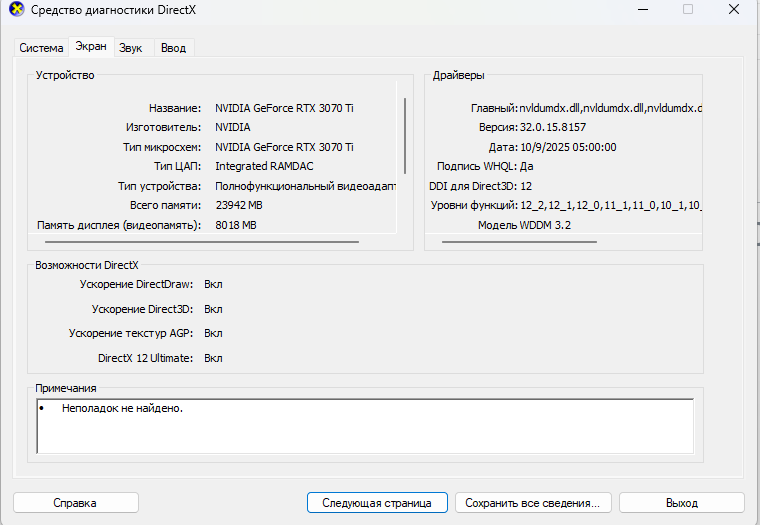760x525 pixels.
Task: Click horizontal scrollbar in Устройство panel
Action: (202, 241)
